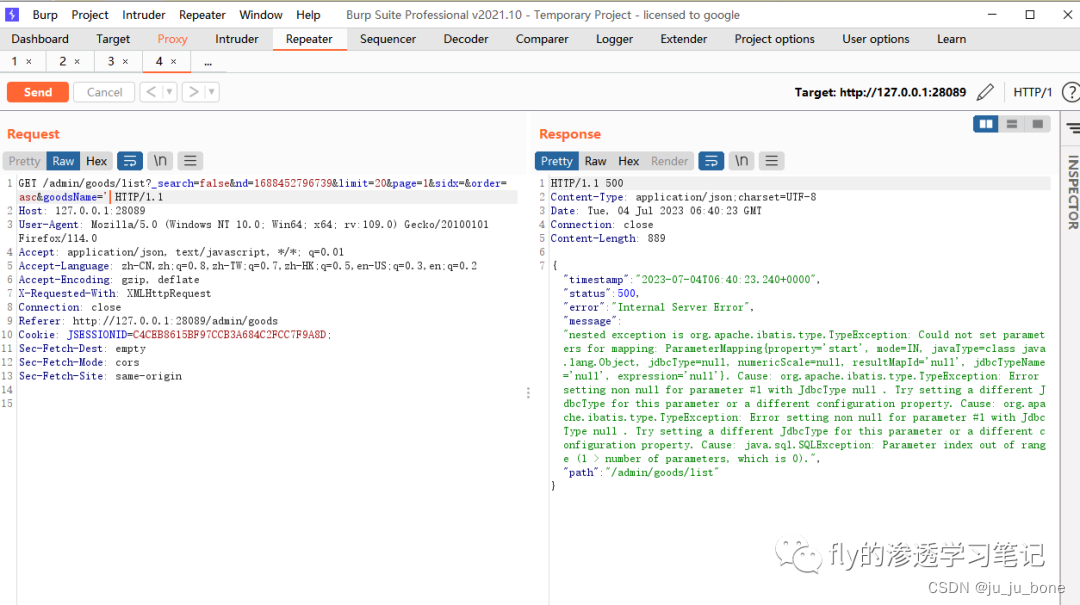
Task: Open the Project options tab
Action: coord(774,39)
